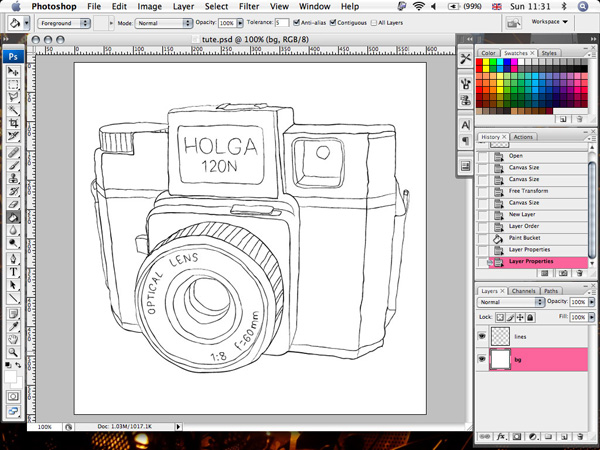Image resolution: width=600 pixels, height=450 pixels.
Task: Toggle lock transparent pixels
Action: [500, 317]
